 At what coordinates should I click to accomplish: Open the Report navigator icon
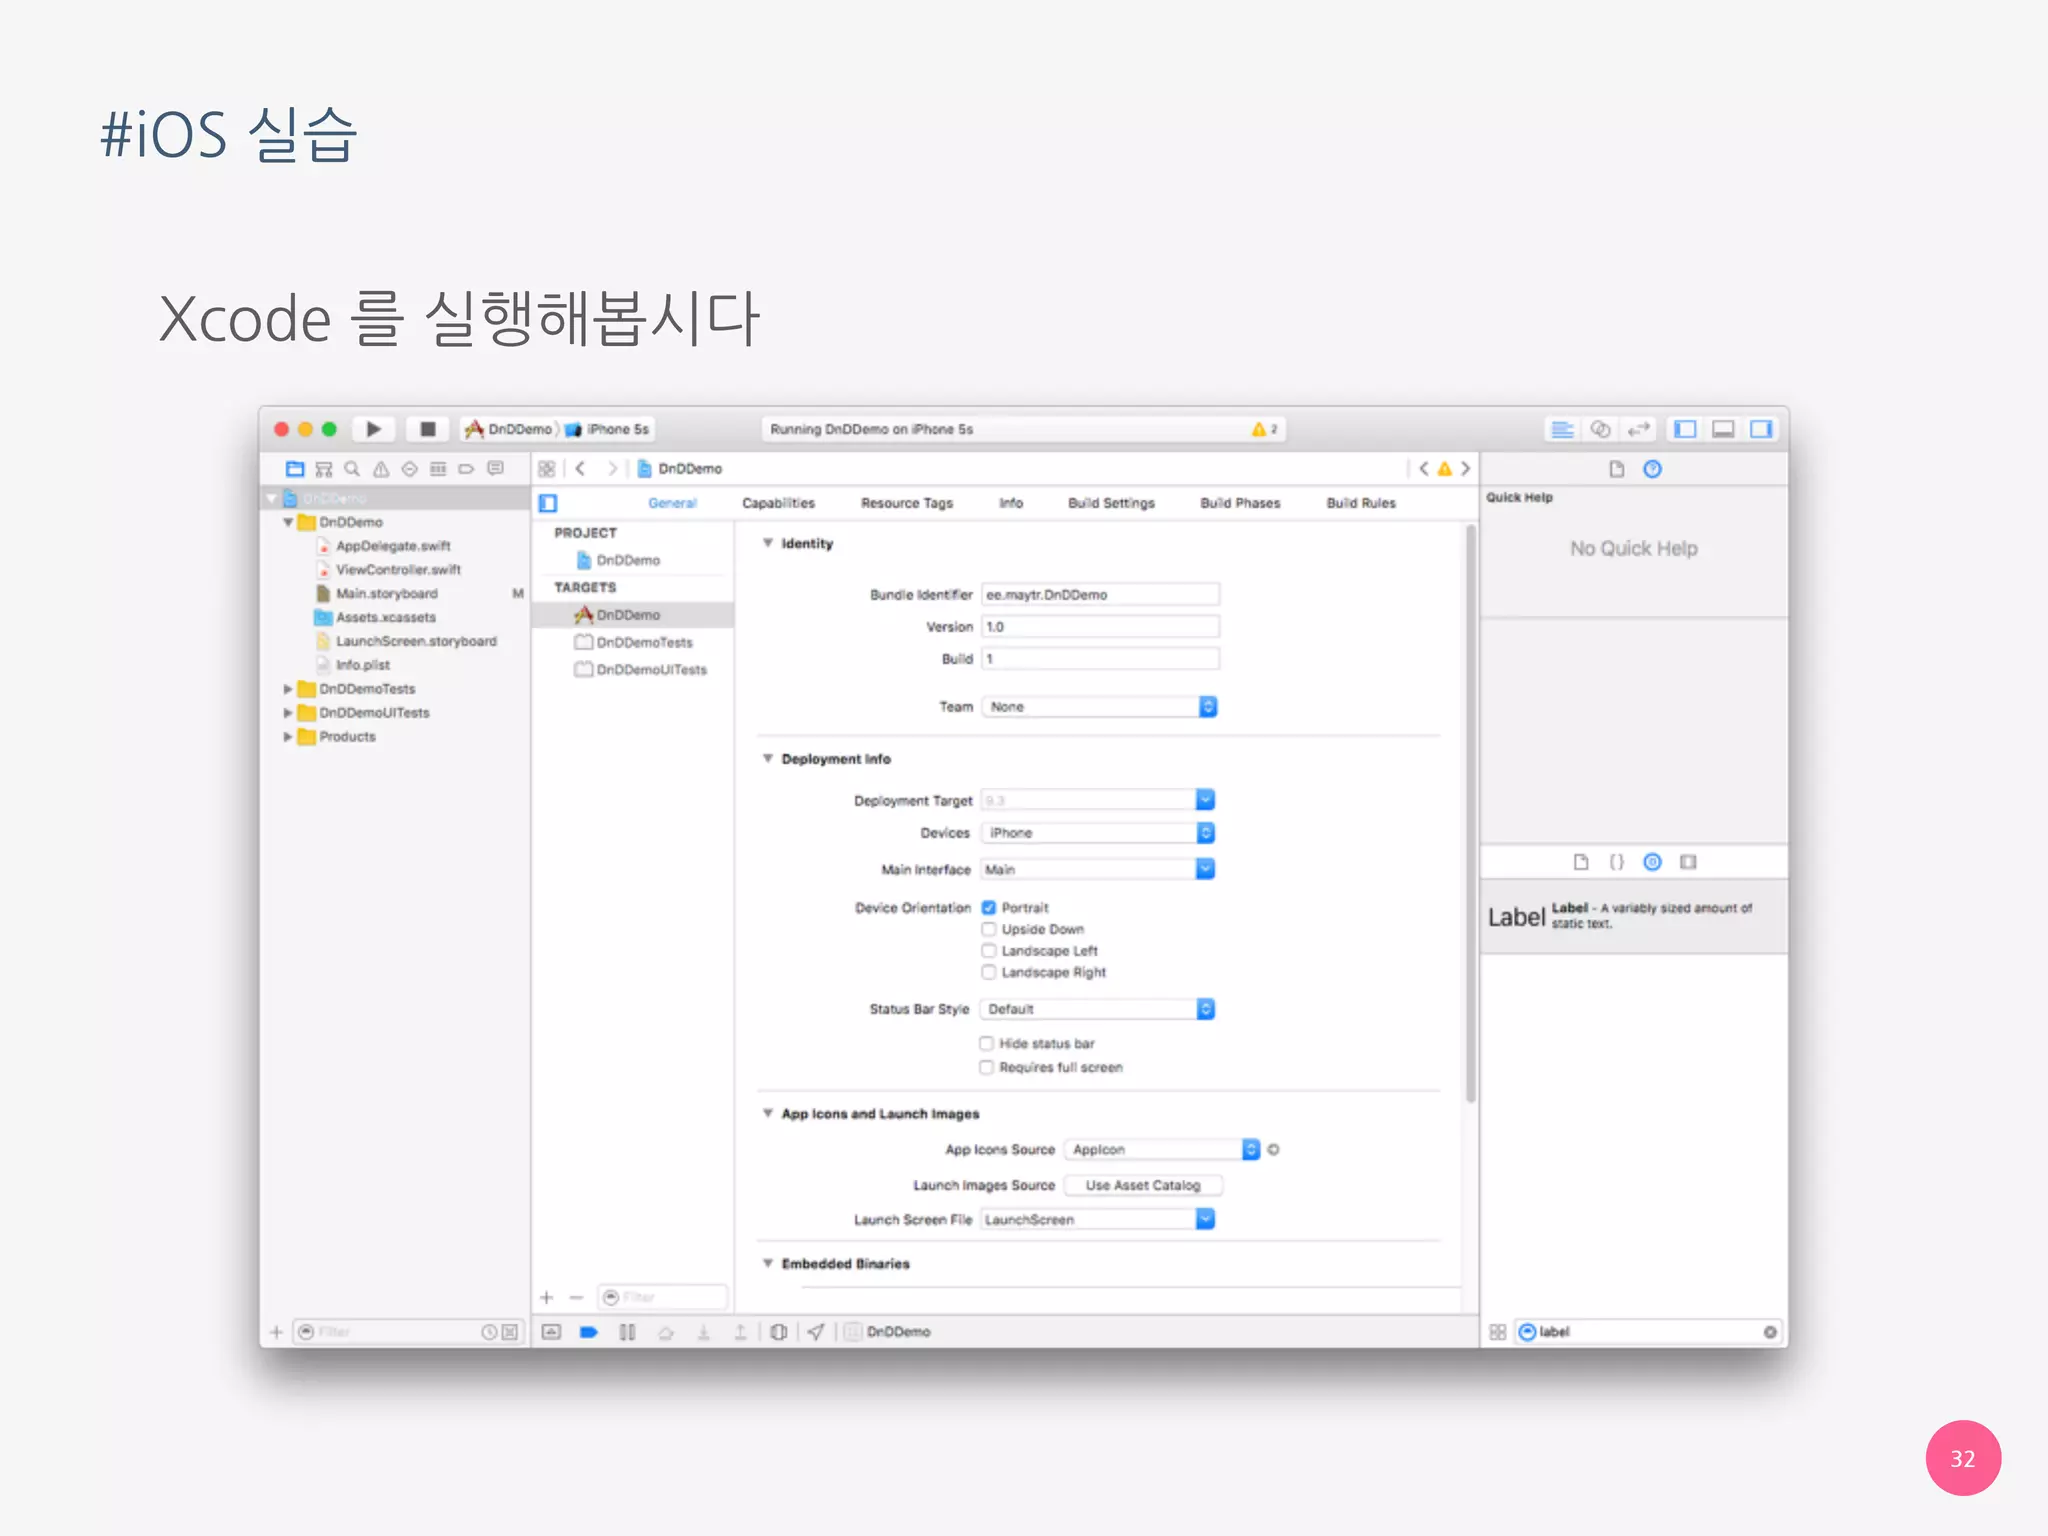[x=495, y=469]
